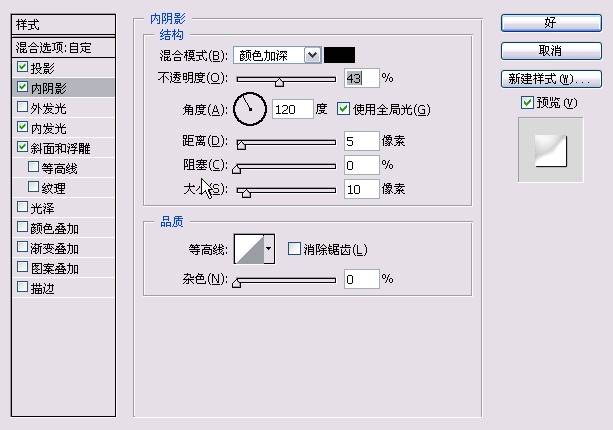Enable the 等高线 sub-option checkbox

click(34, 167)
